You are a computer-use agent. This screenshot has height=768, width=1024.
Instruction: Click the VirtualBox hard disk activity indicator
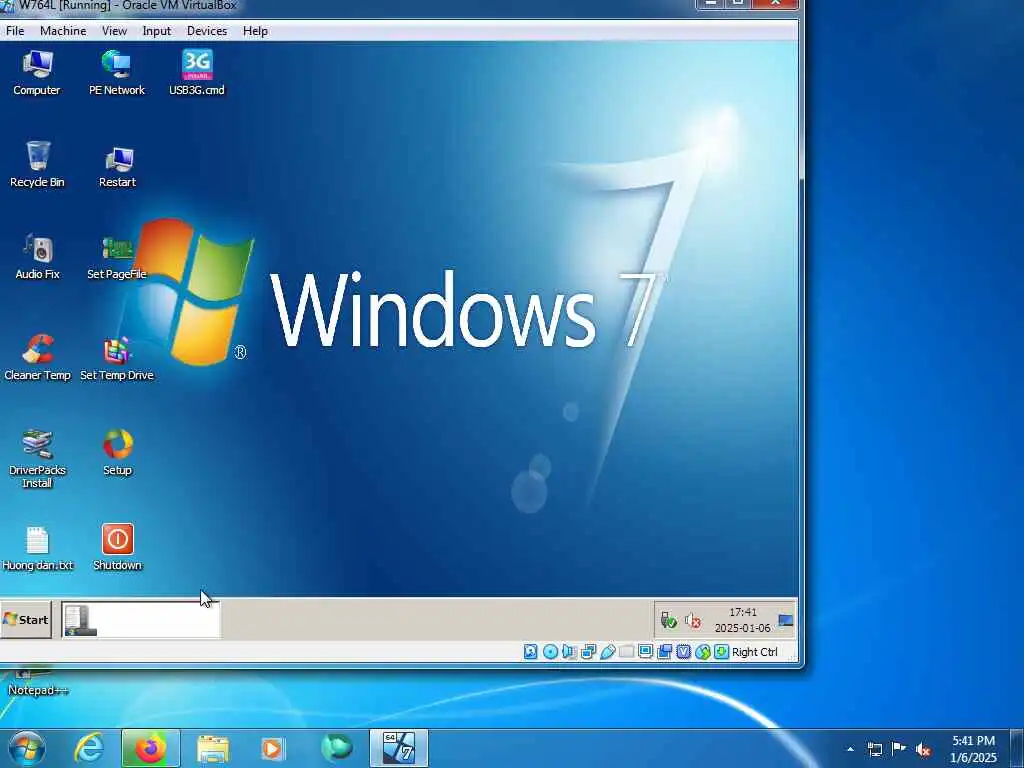pos(530,652)
